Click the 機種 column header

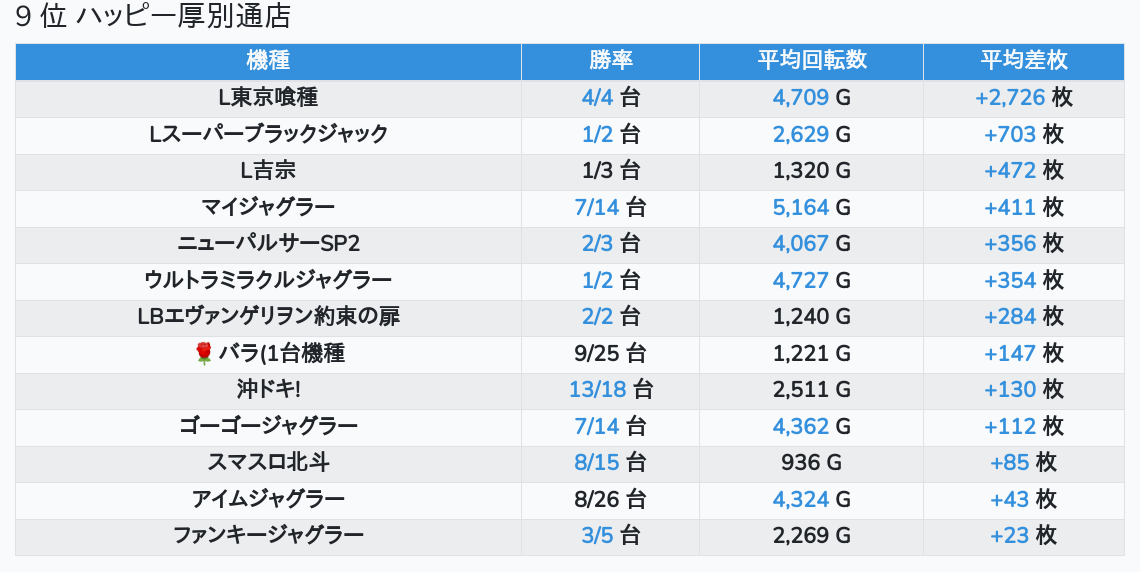[268, 60]
